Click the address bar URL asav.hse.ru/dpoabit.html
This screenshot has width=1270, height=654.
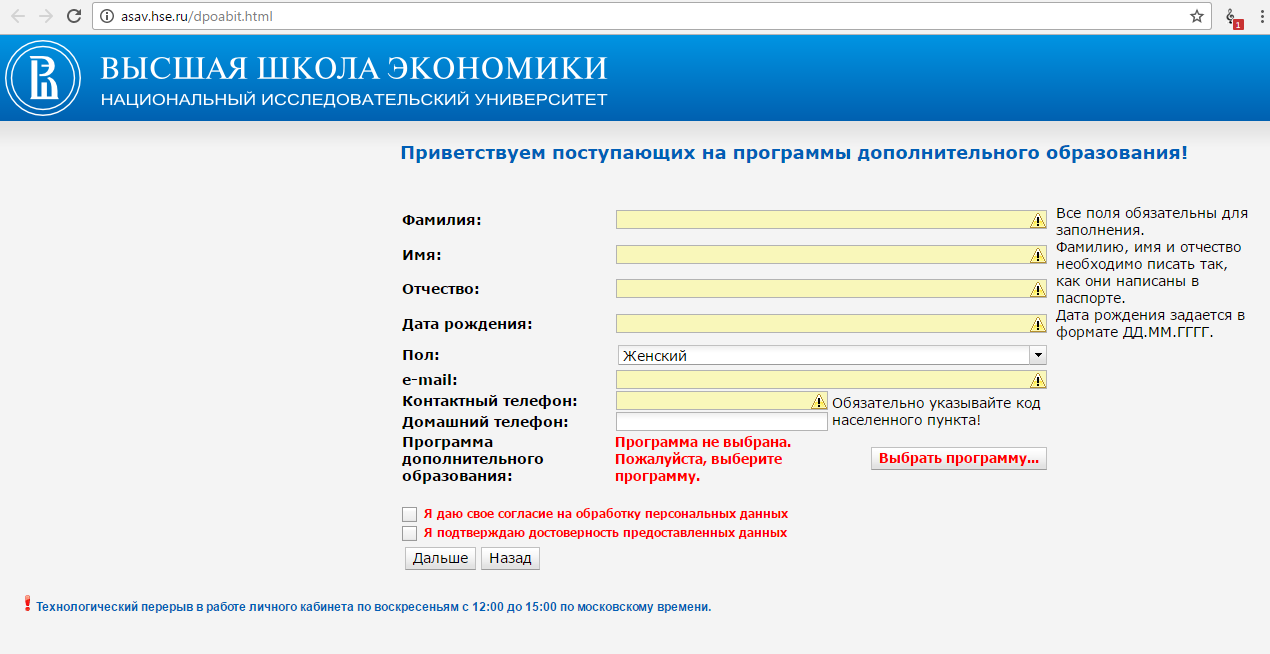point(196,16)
